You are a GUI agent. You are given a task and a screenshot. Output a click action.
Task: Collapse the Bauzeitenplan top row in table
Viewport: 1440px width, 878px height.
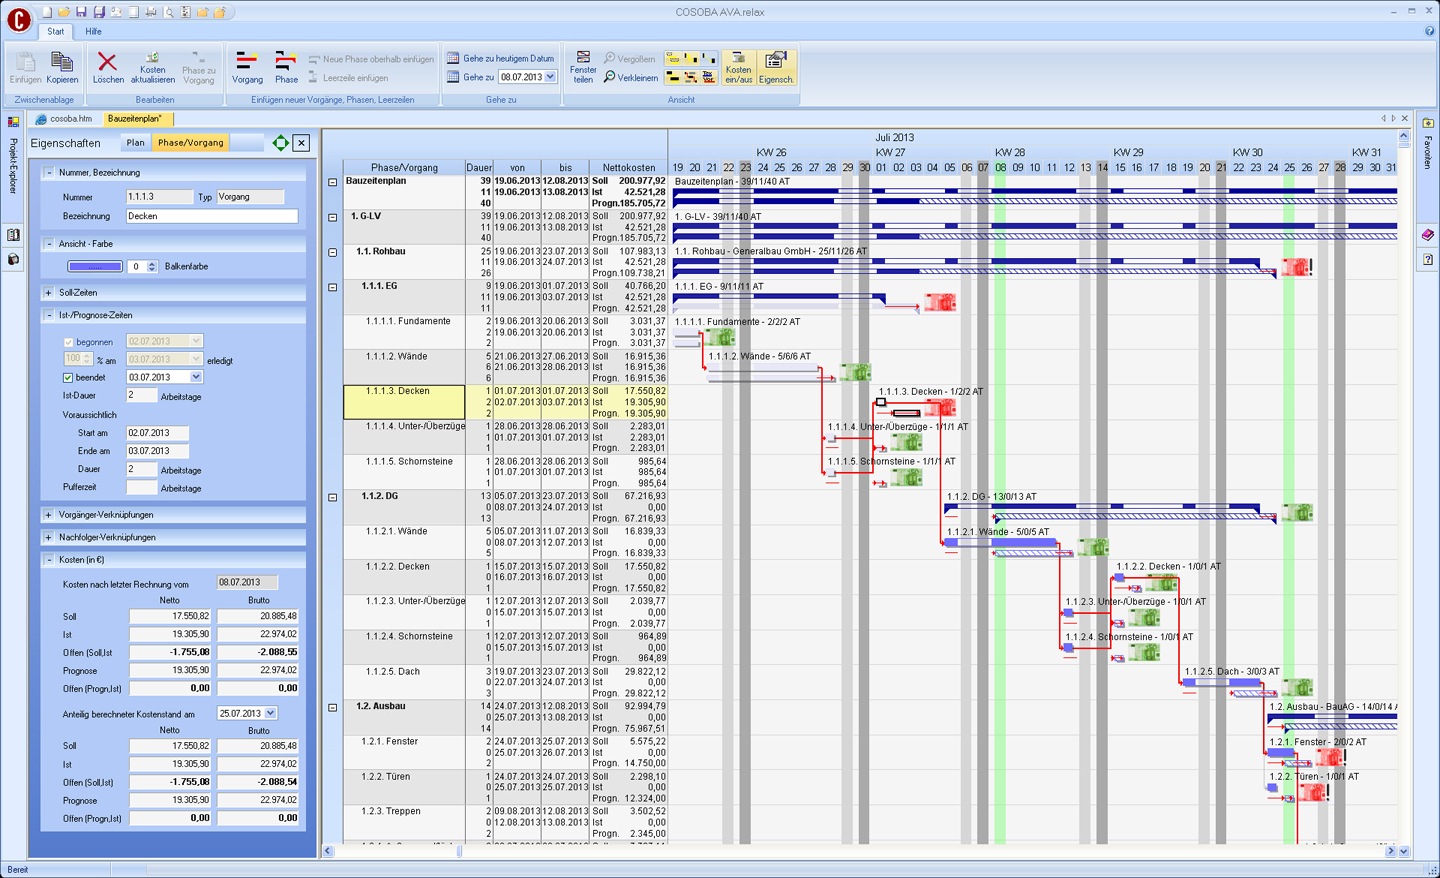coord(333,182)
